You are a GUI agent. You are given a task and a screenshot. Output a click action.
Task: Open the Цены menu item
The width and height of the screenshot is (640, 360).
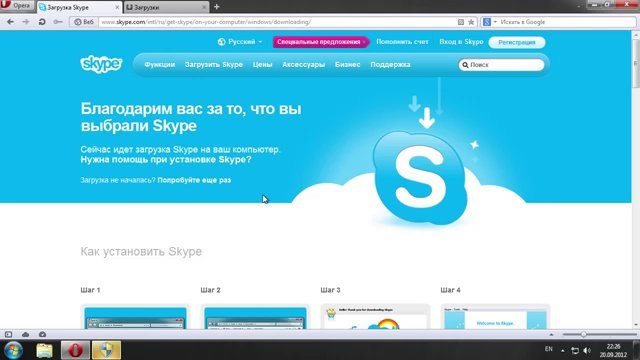point(262,64)
